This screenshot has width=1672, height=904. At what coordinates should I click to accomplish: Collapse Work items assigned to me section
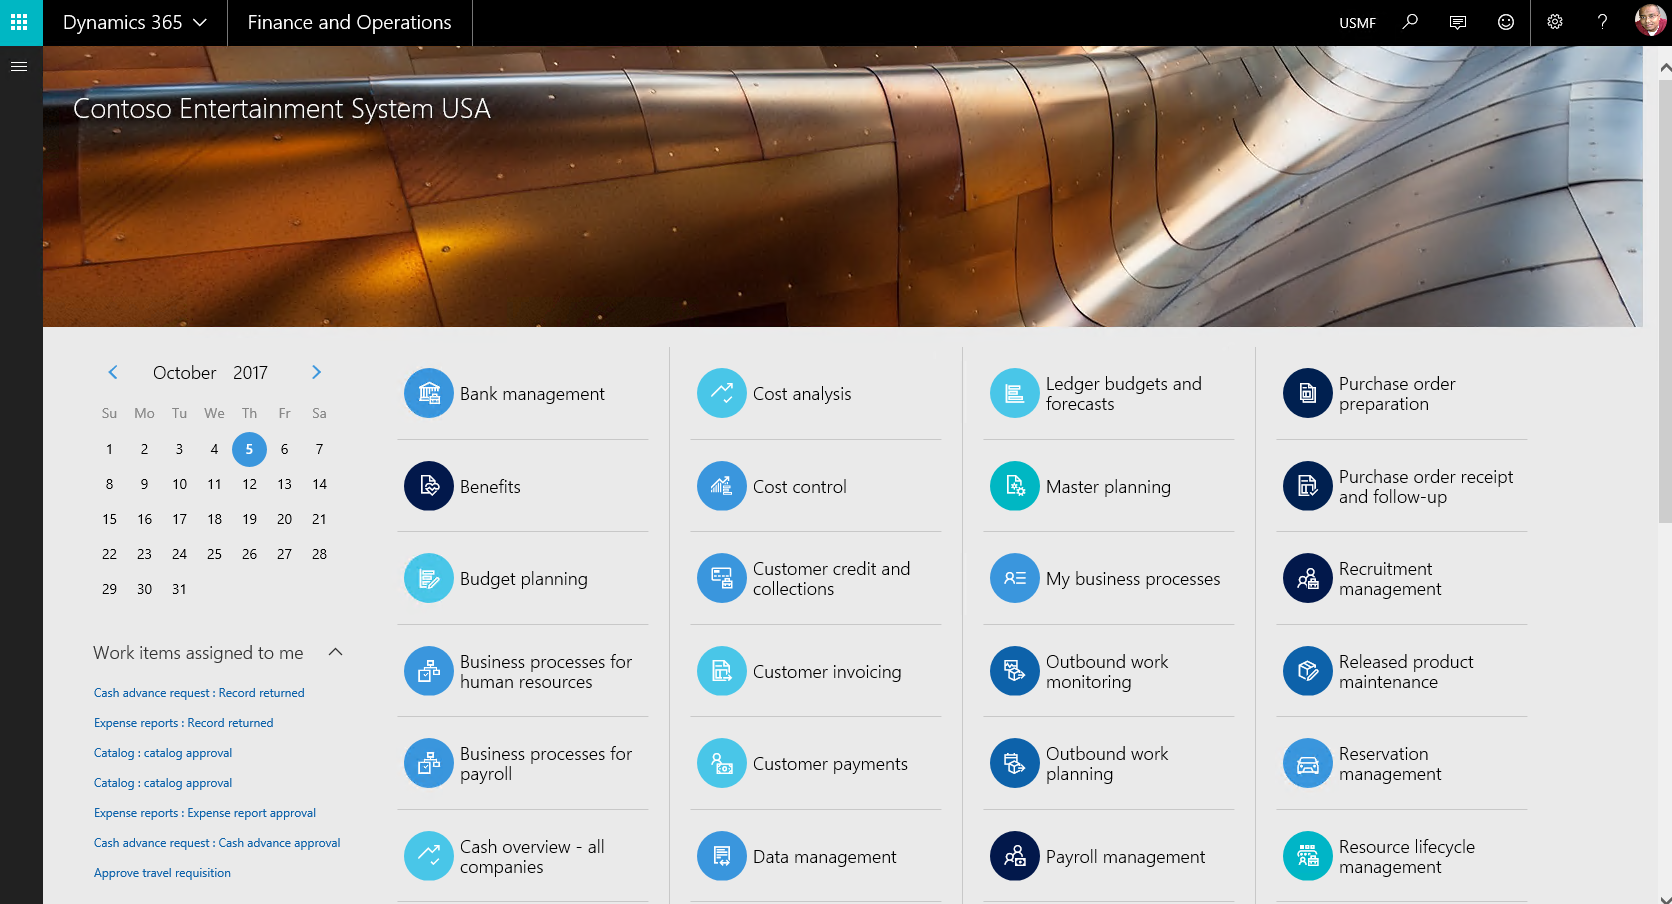pos(336,652)
